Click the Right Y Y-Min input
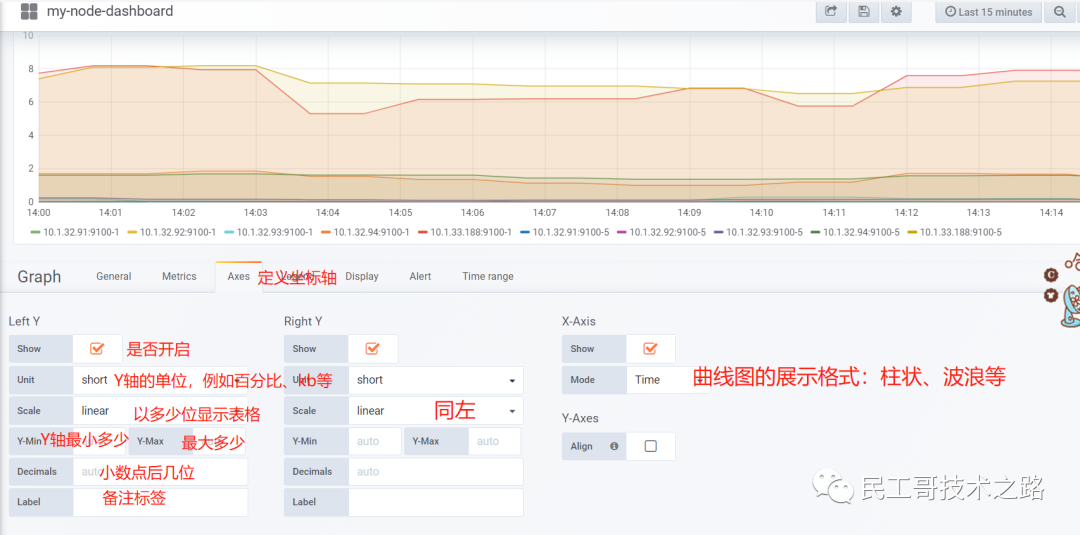This screenshot has height=535, width=1080. coord(375,441)
